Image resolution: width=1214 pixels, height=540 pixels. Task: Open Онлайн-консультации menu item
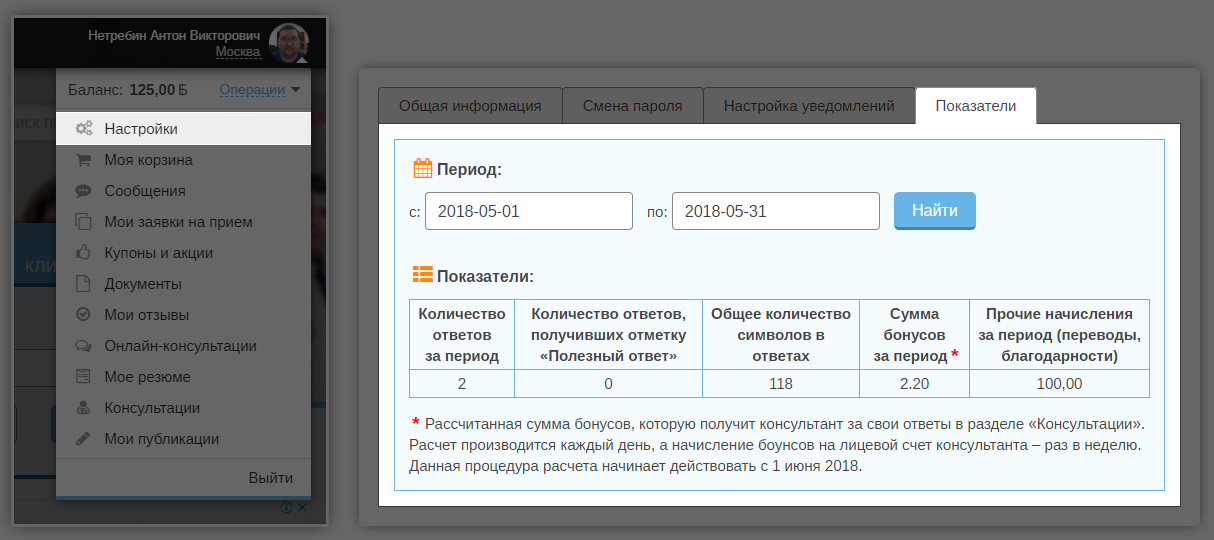(x=180, y=346)
